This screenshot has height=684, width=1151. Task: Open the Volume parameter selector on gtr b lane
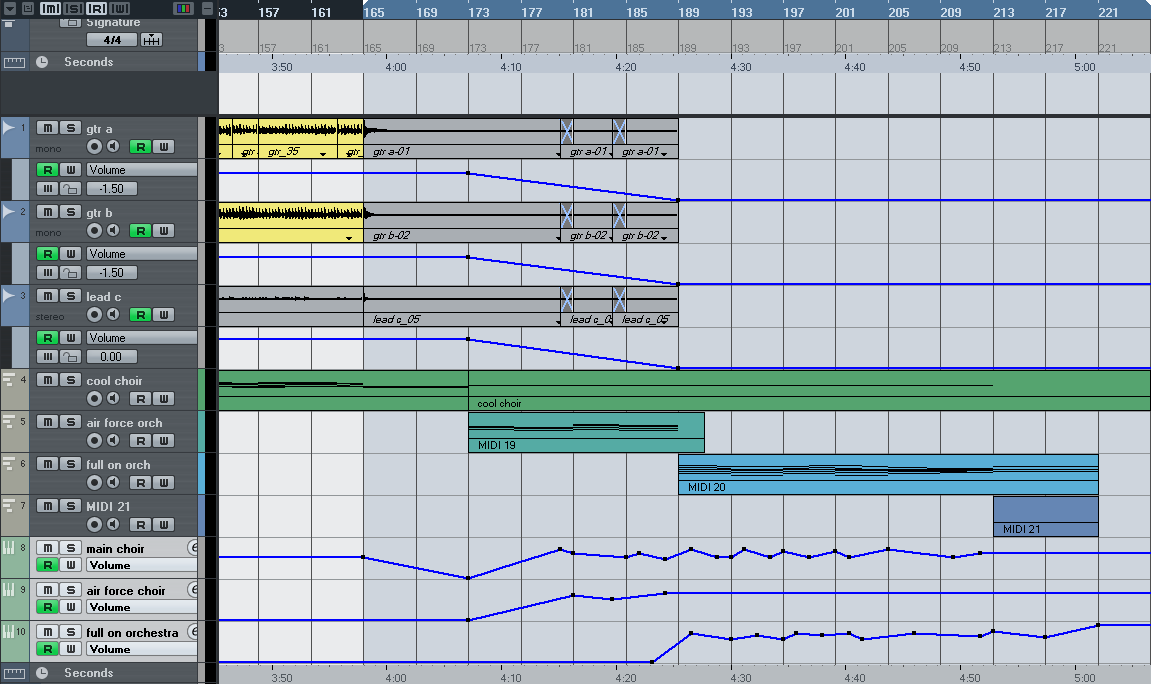142,254
